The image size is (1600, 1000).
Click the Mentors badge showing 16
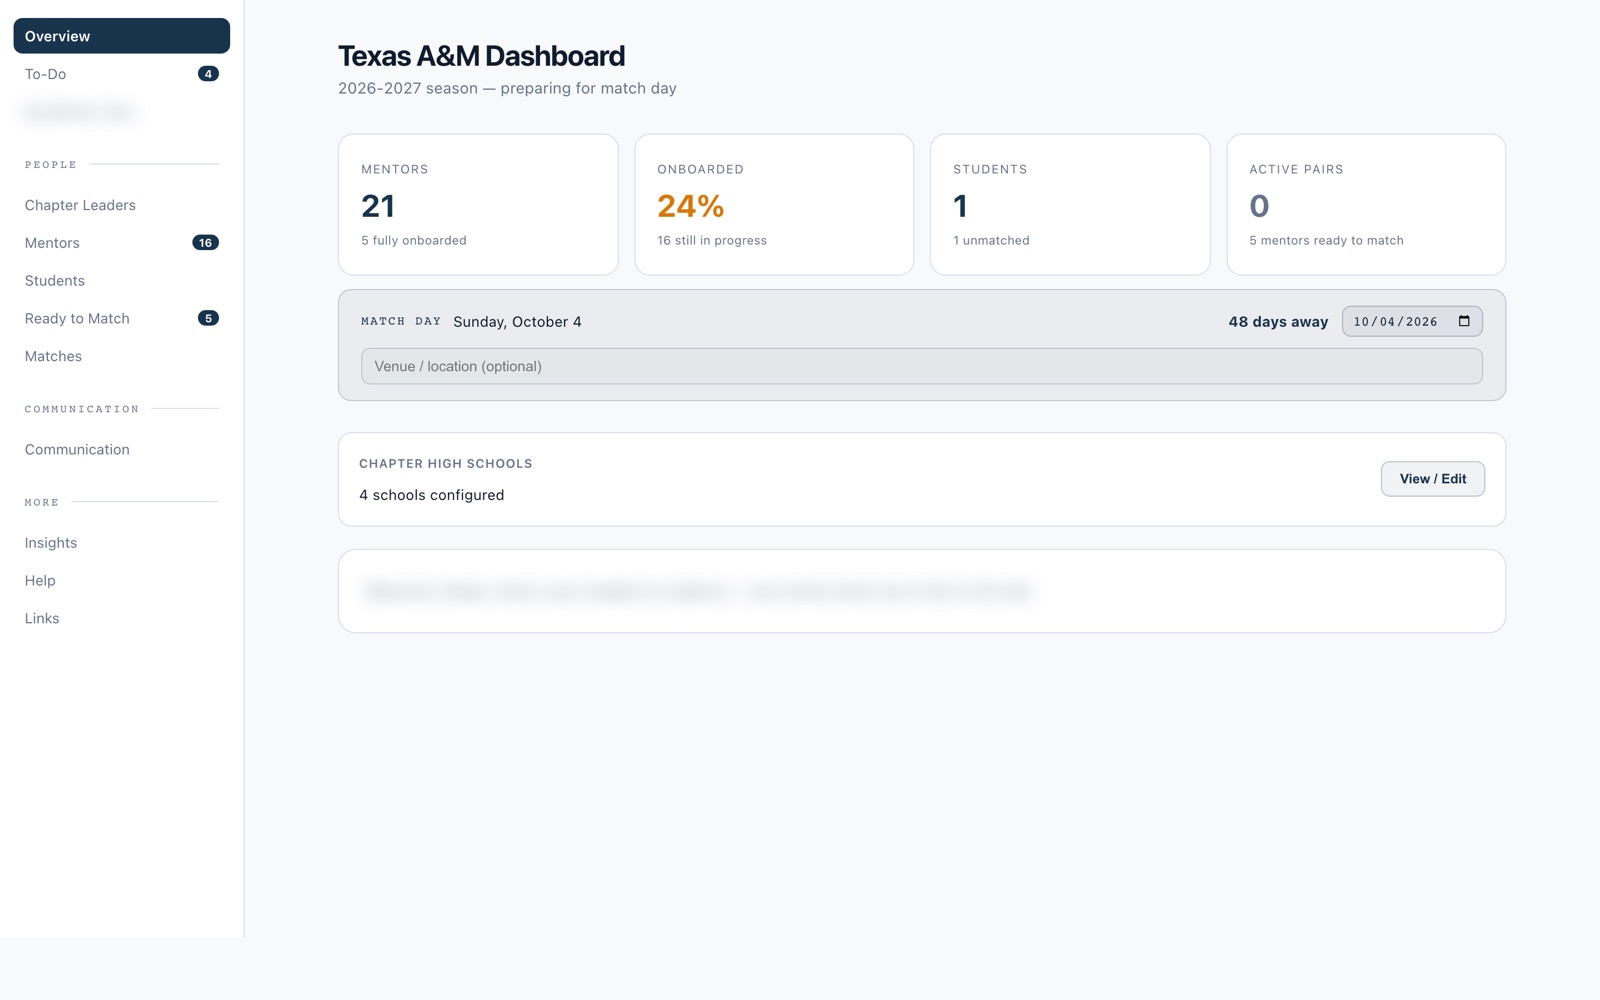[x=205, y=243]
